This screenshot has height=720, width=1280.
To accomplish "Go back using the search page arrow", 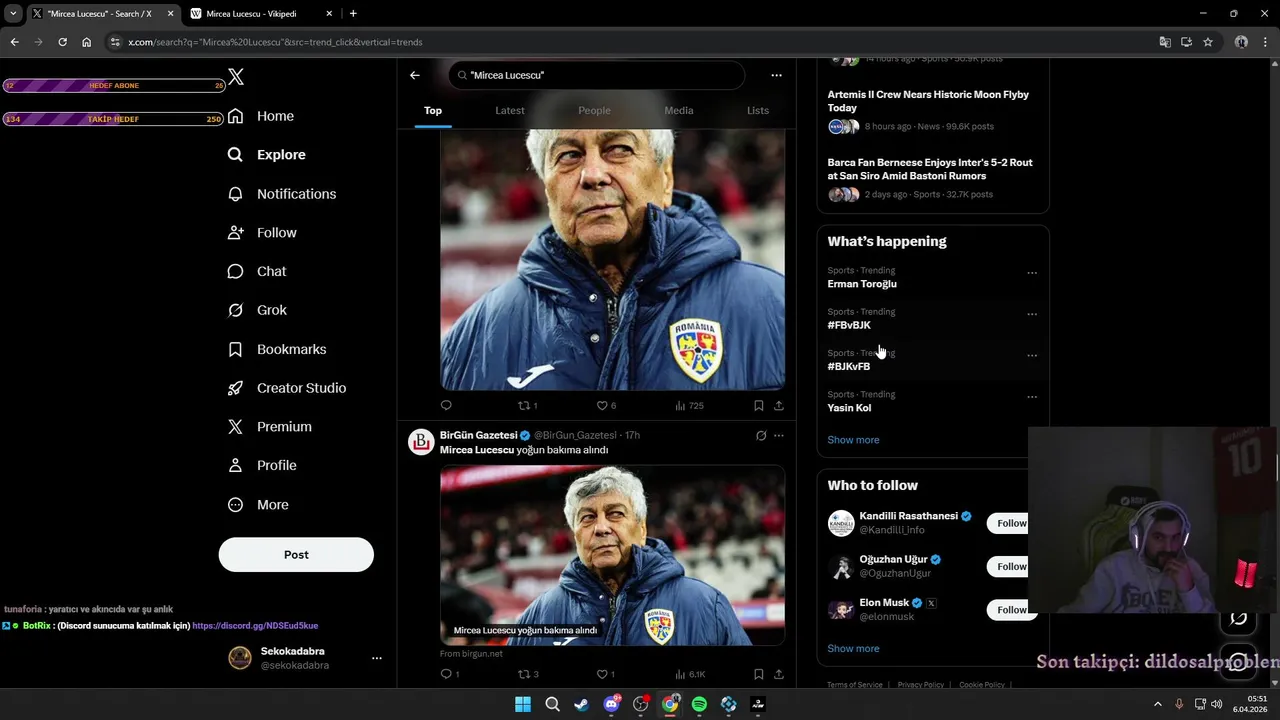I will point(415,75).
